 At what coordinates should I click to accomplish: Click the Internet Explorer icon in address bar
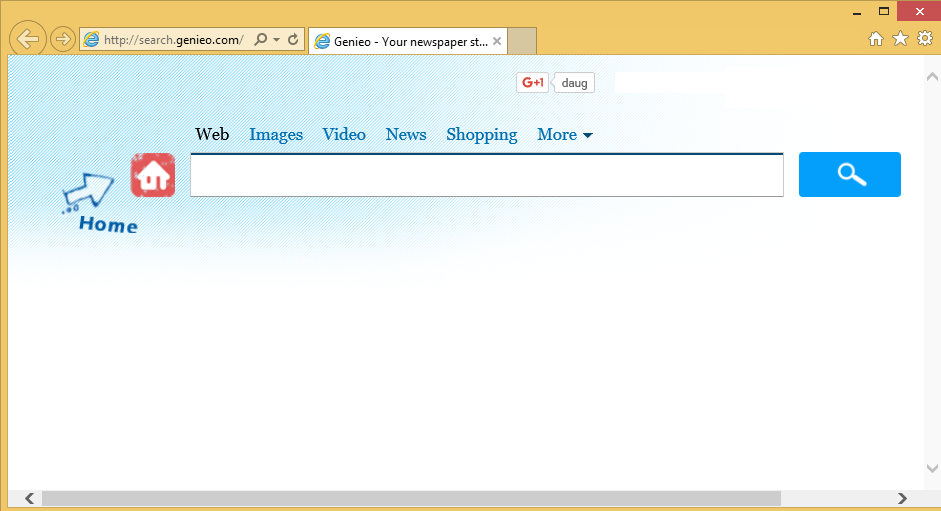(x=91, y=40)
